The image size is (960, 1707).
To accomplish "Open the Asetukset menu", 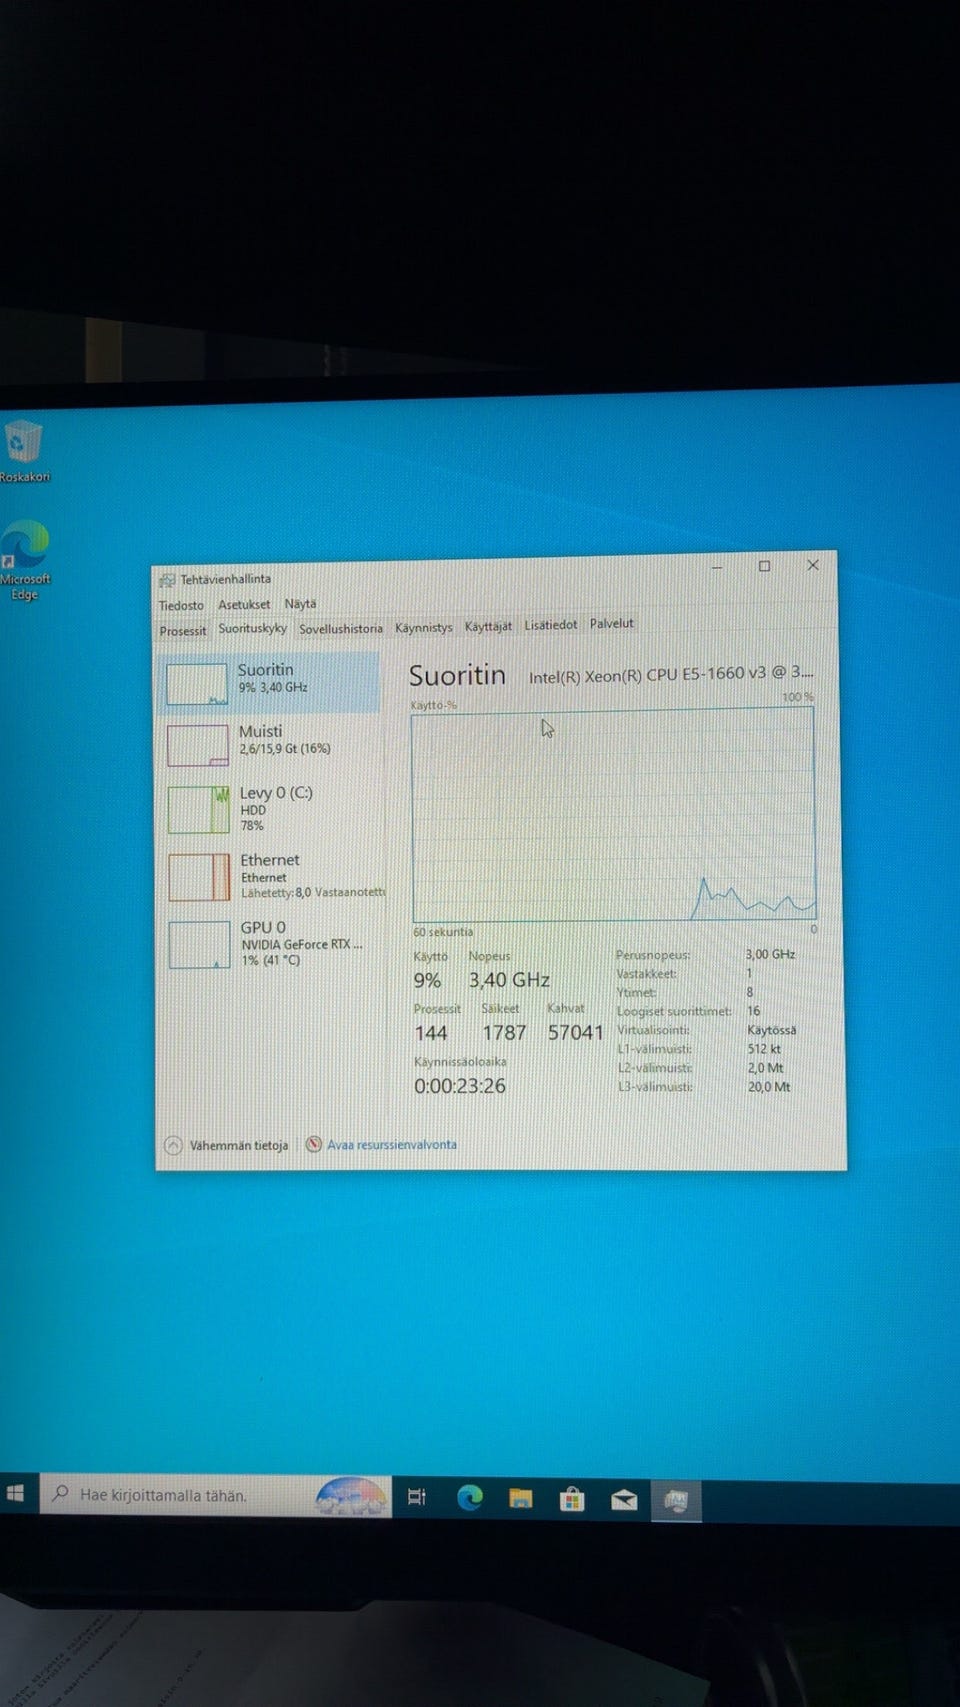I will pos(244,604).
